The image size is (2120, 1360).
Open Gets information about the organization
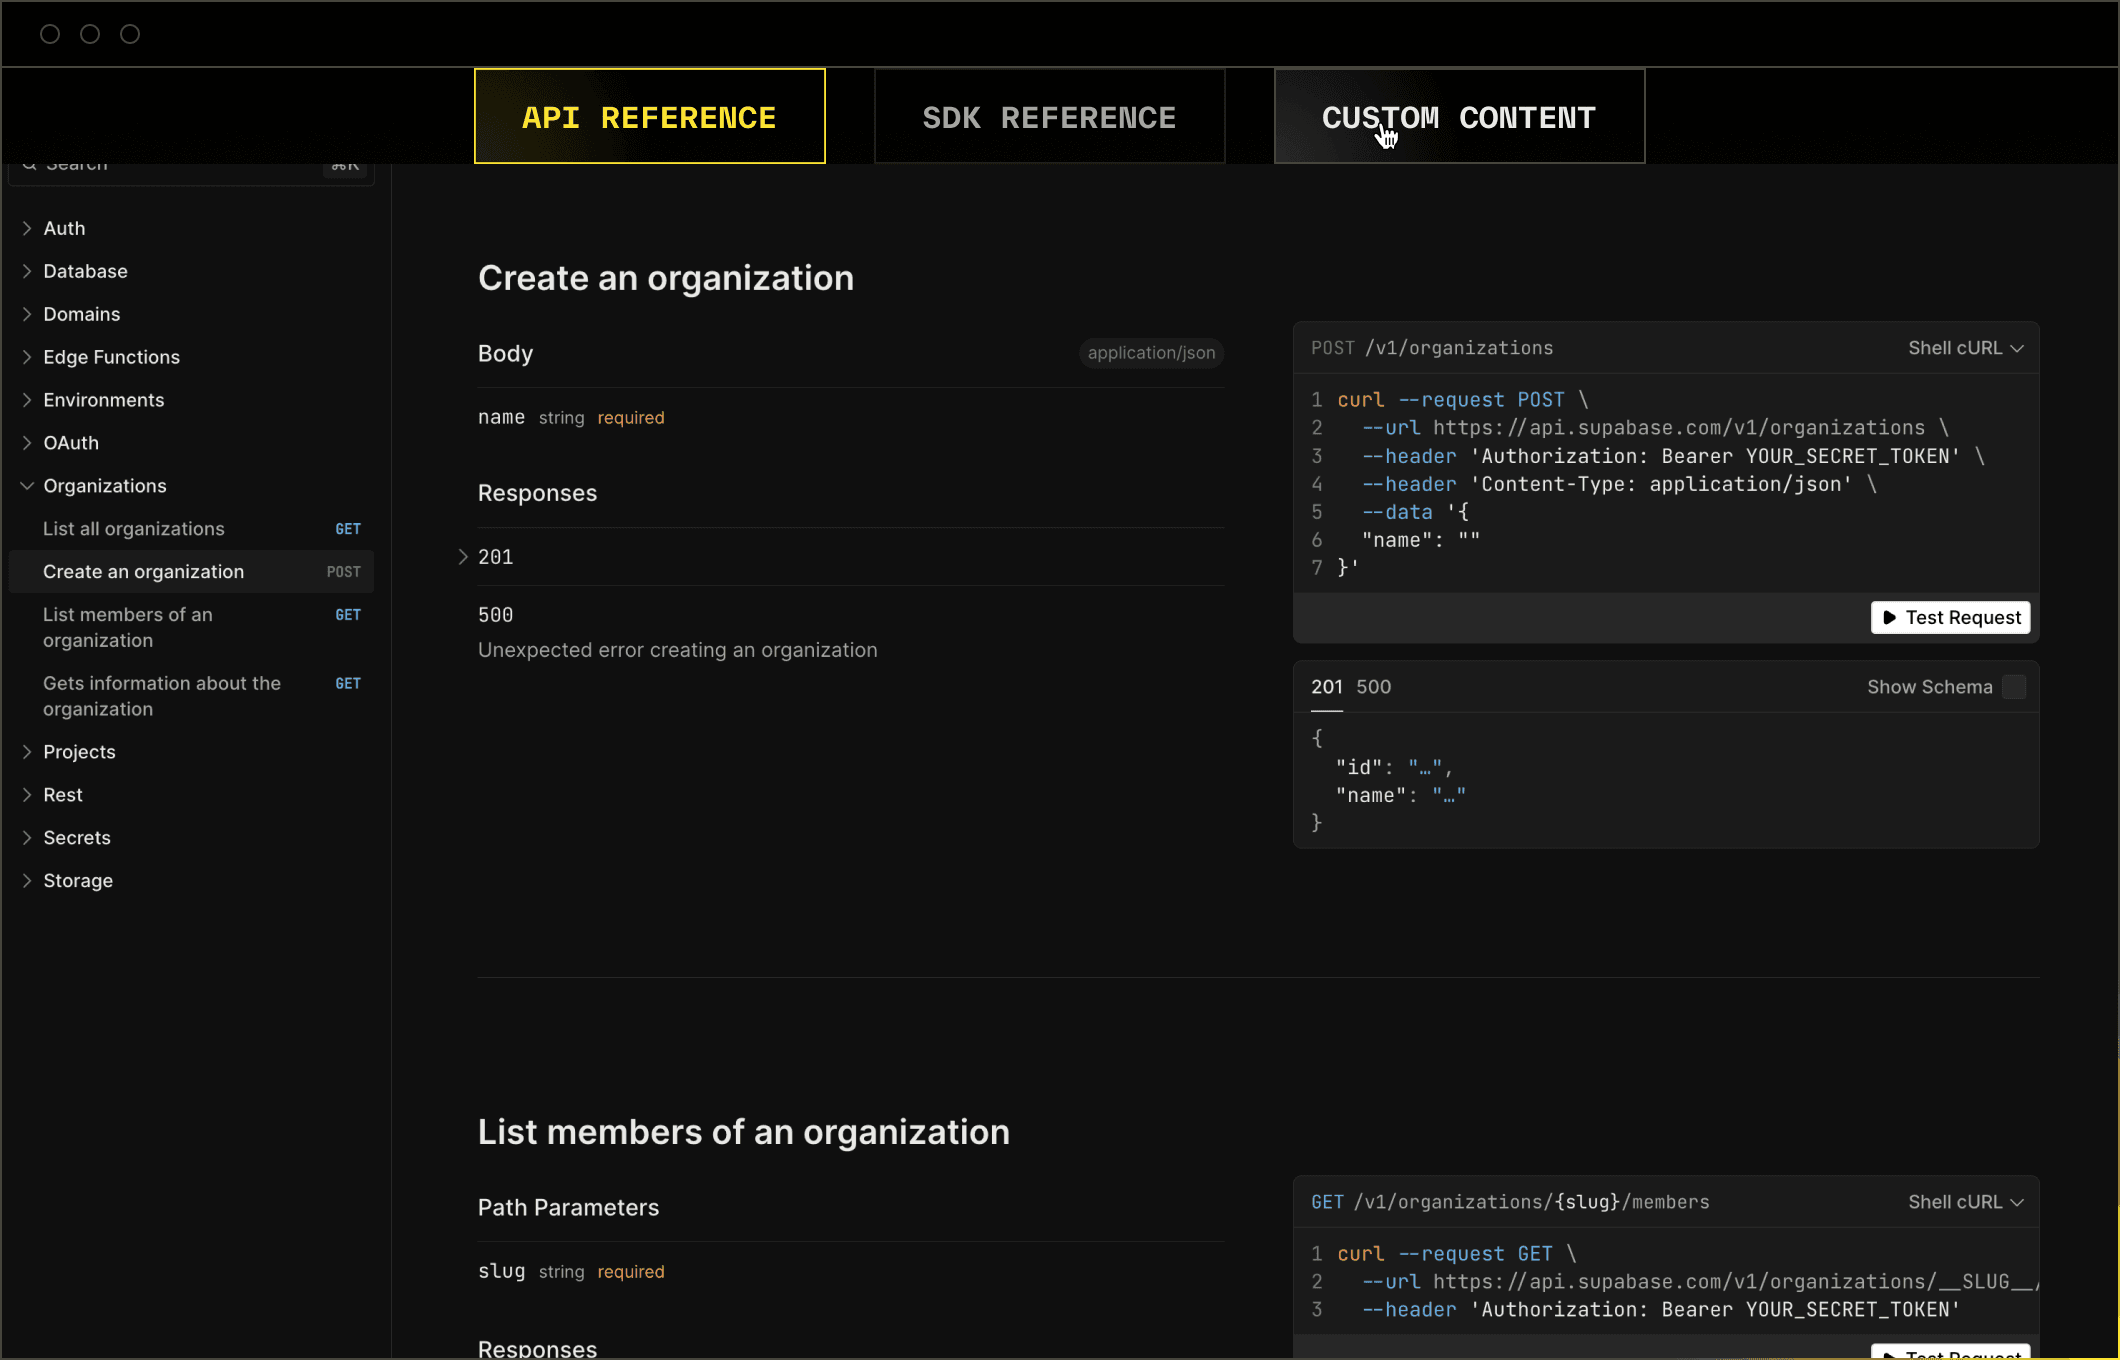click(190, 696)
